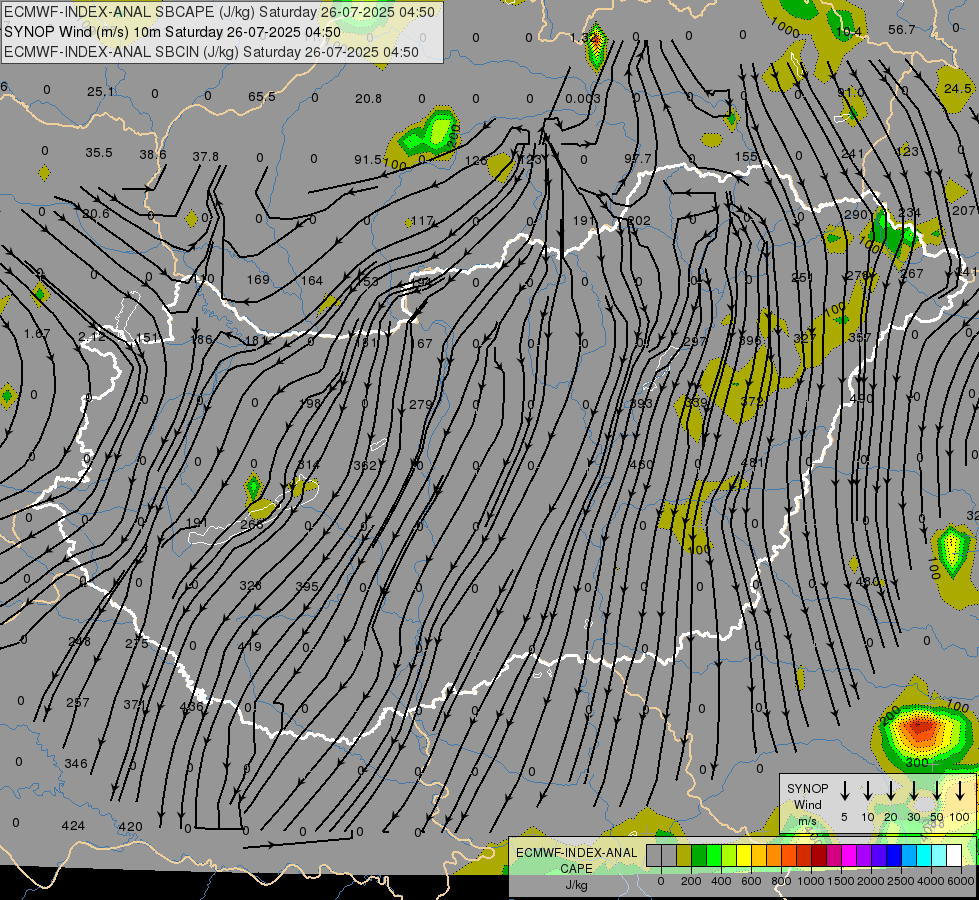Click the map value 395
The height and width of the screenshot is (900, 979).
point(307,586)
